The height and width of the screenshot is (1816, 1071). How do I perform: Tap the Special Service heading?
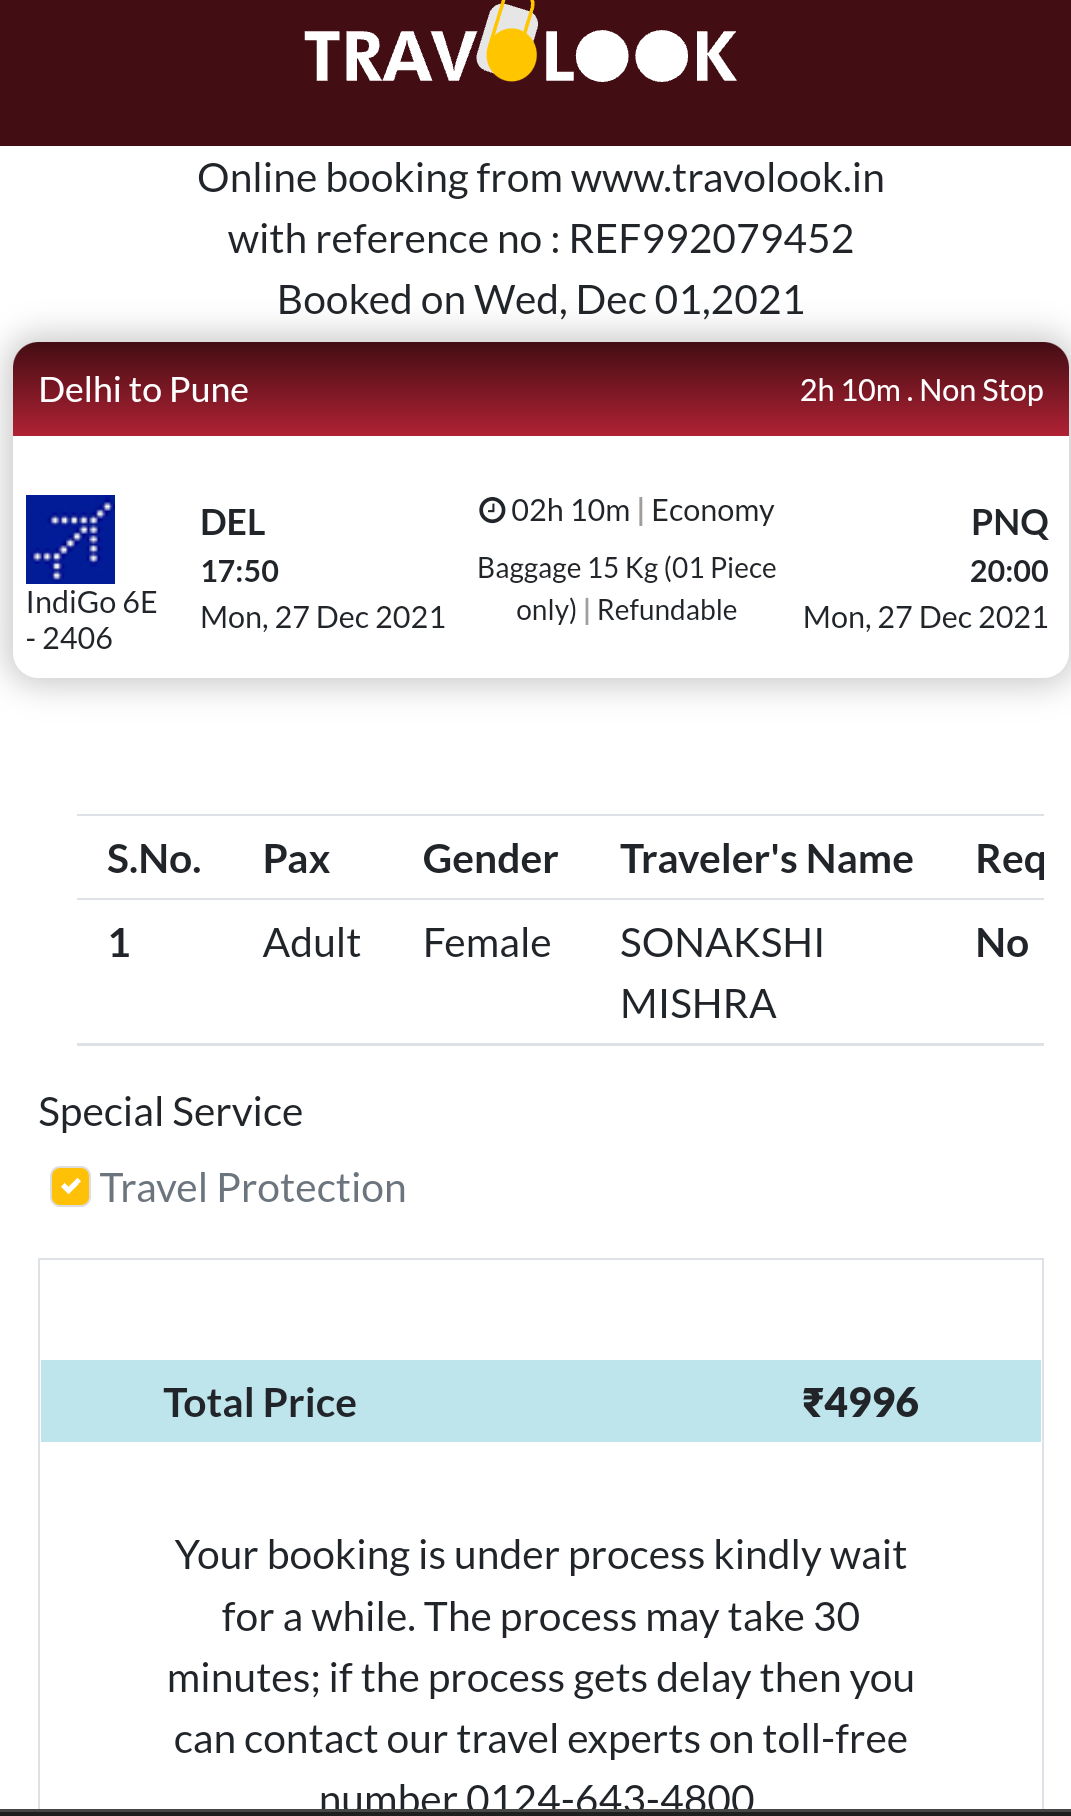click(x=171, y=1112)
